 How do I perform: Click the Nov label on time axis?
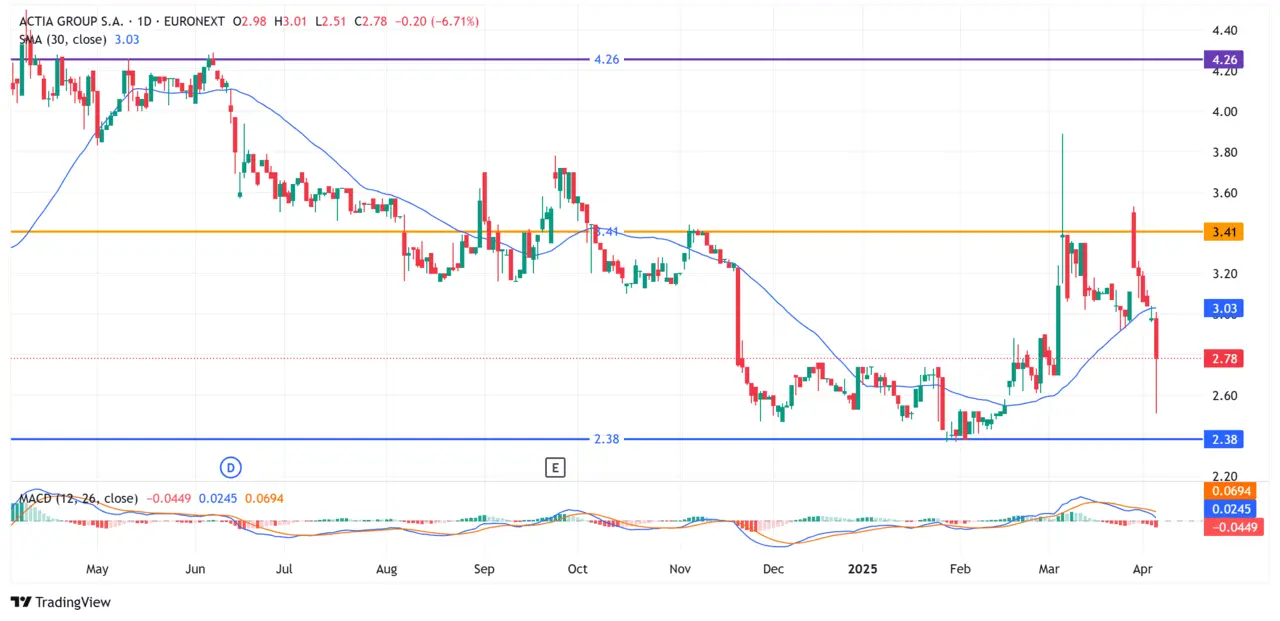point(680,569)
